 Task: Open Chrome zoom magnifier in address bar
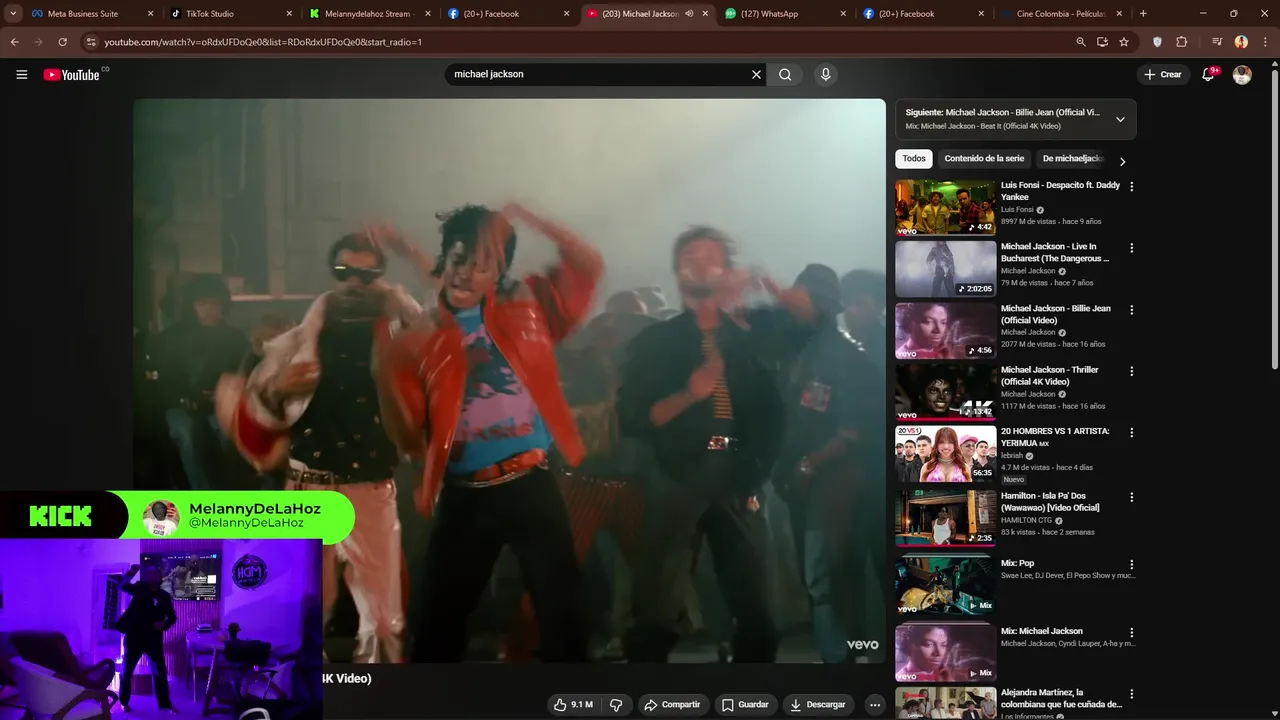tap(1081, 42)
